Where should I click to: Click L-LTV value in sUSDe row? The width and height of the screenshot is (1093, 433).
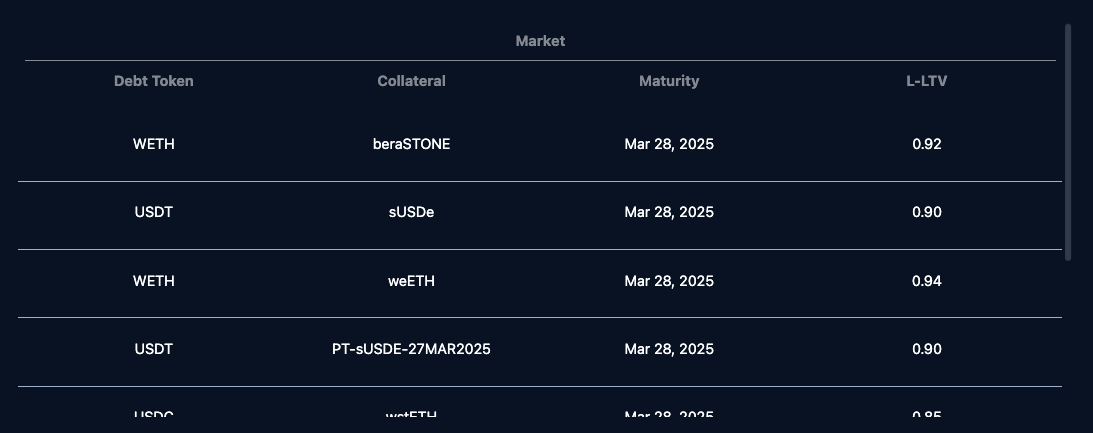(x=927, y=212)
